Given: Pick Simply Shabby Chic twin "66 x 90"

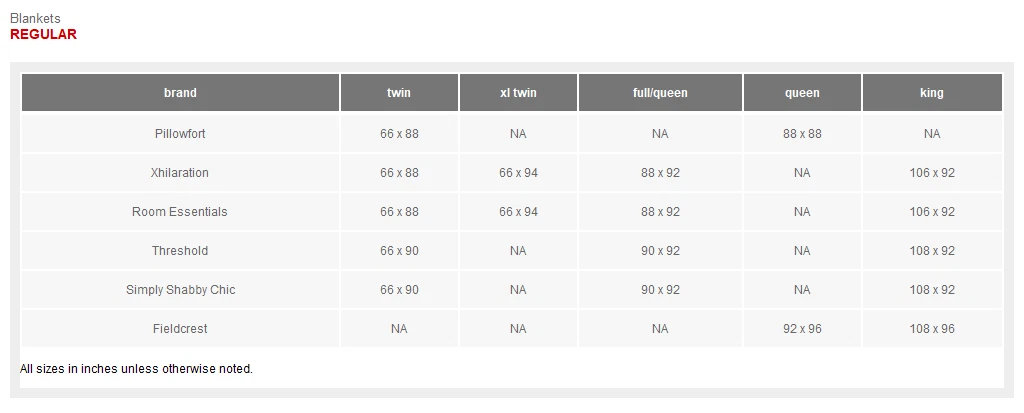Looking at the screenshot, I should pos(399,289).
